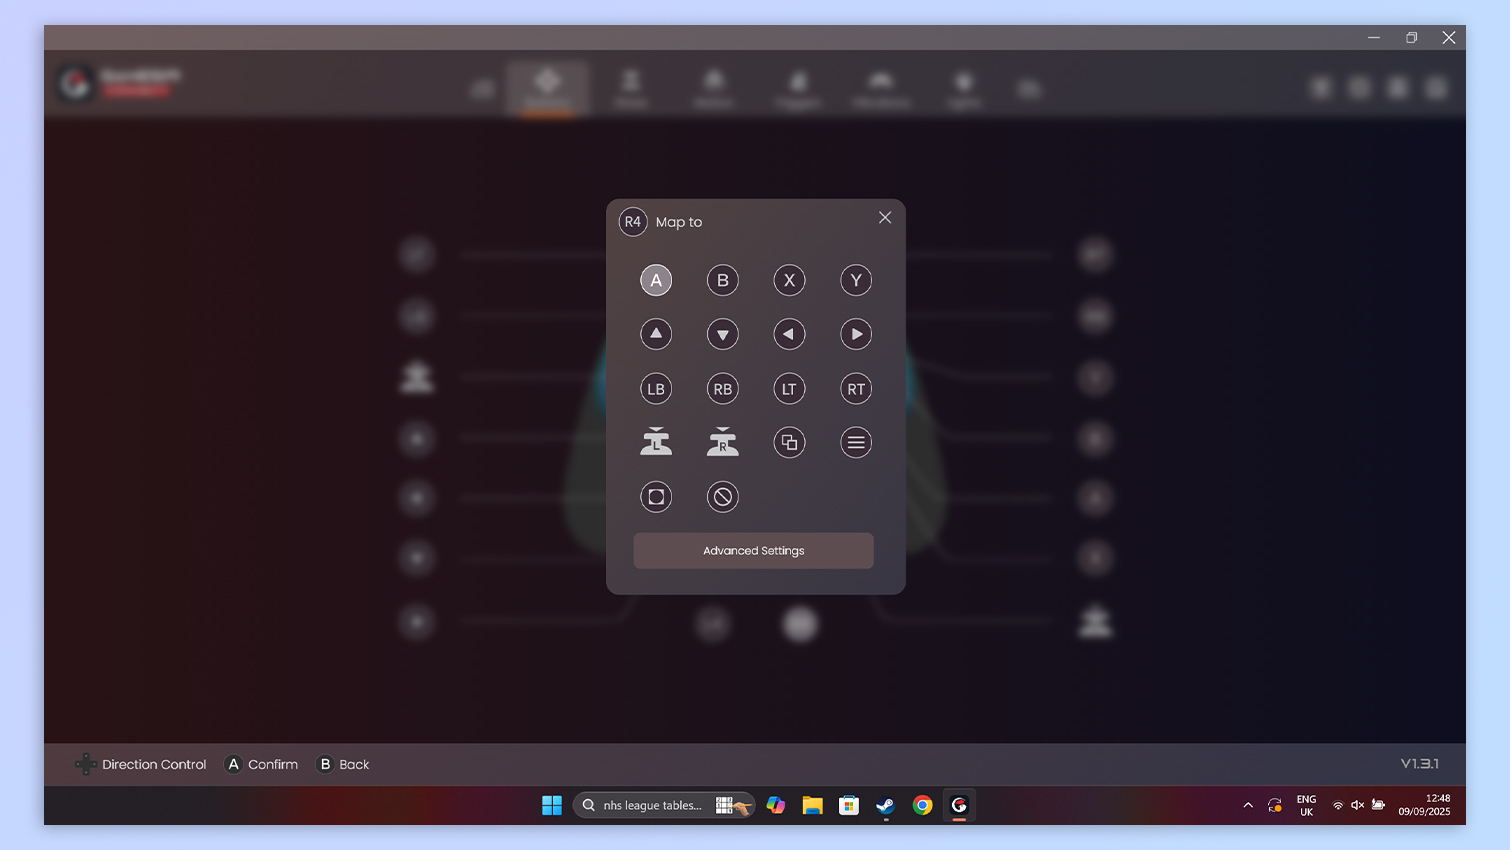Map to D-pad up arrow

(656, 335)
